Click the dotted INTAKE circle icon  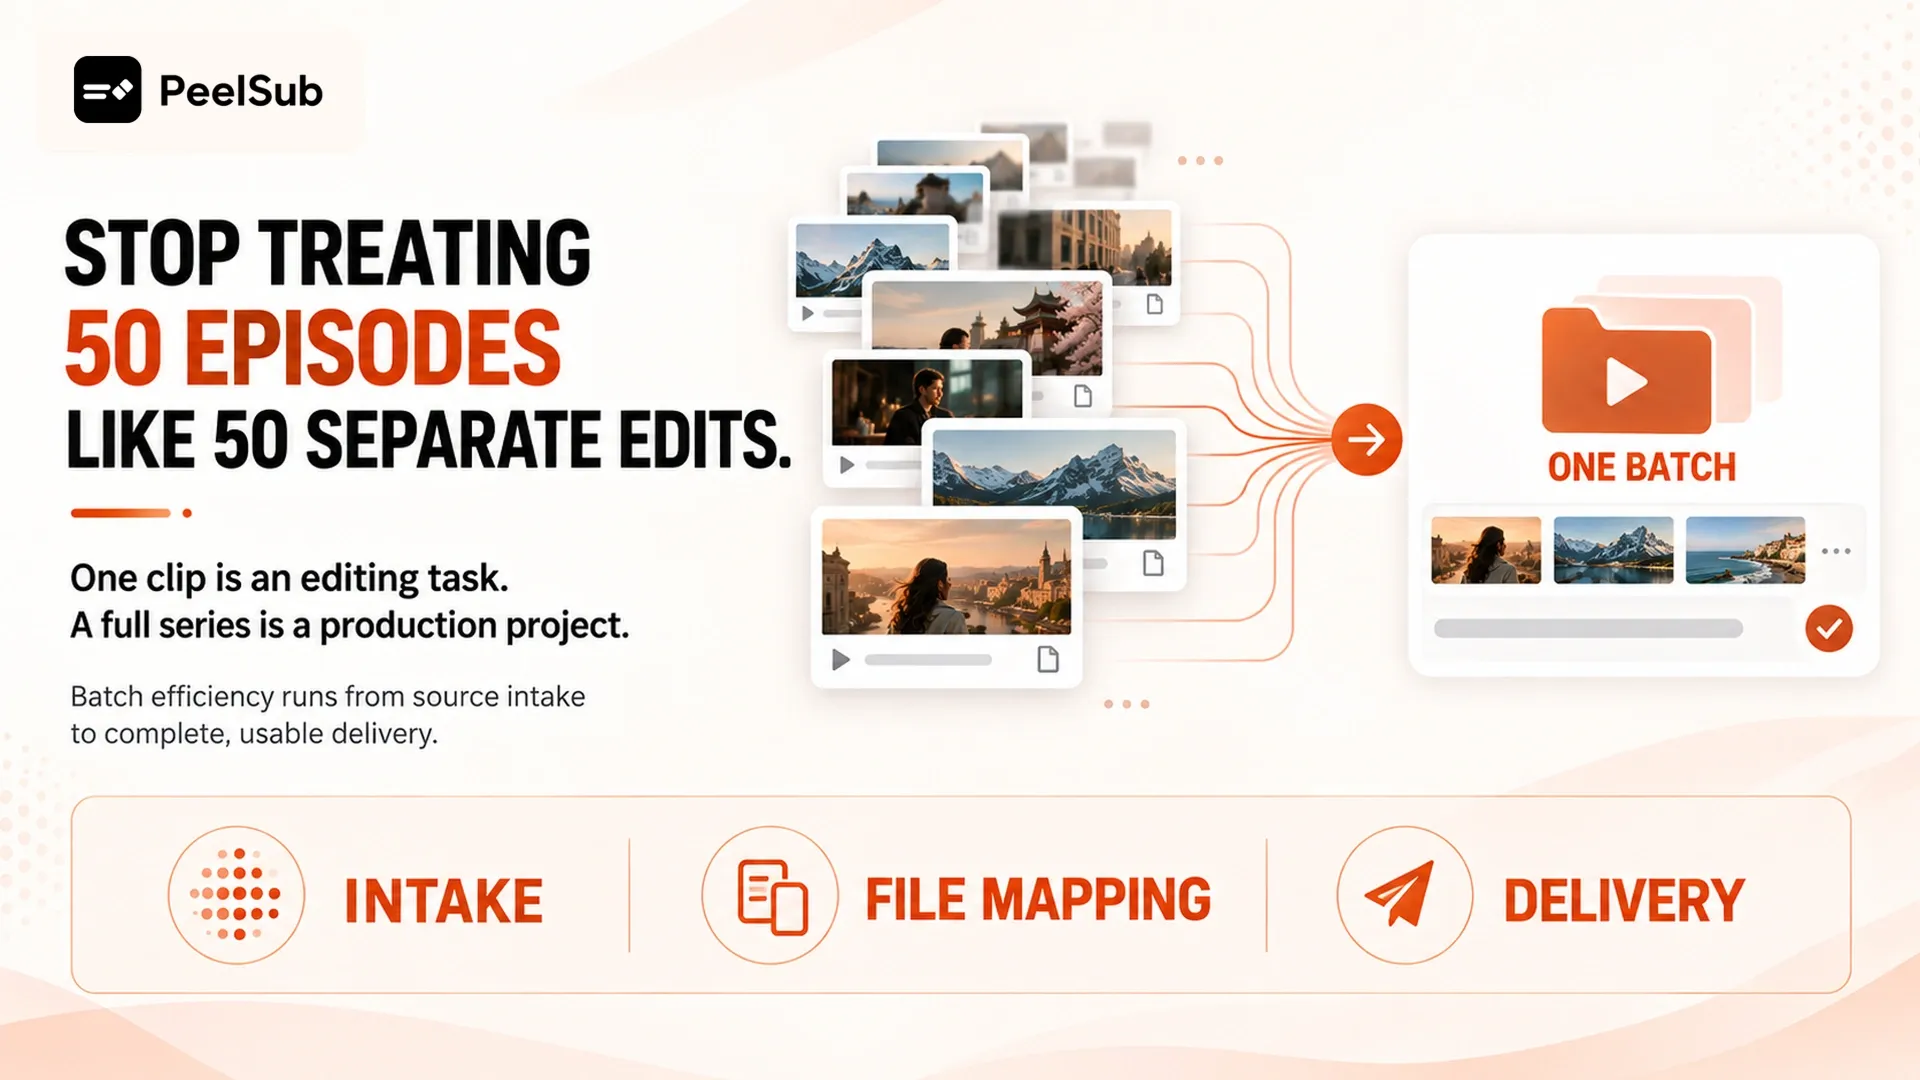237,895
